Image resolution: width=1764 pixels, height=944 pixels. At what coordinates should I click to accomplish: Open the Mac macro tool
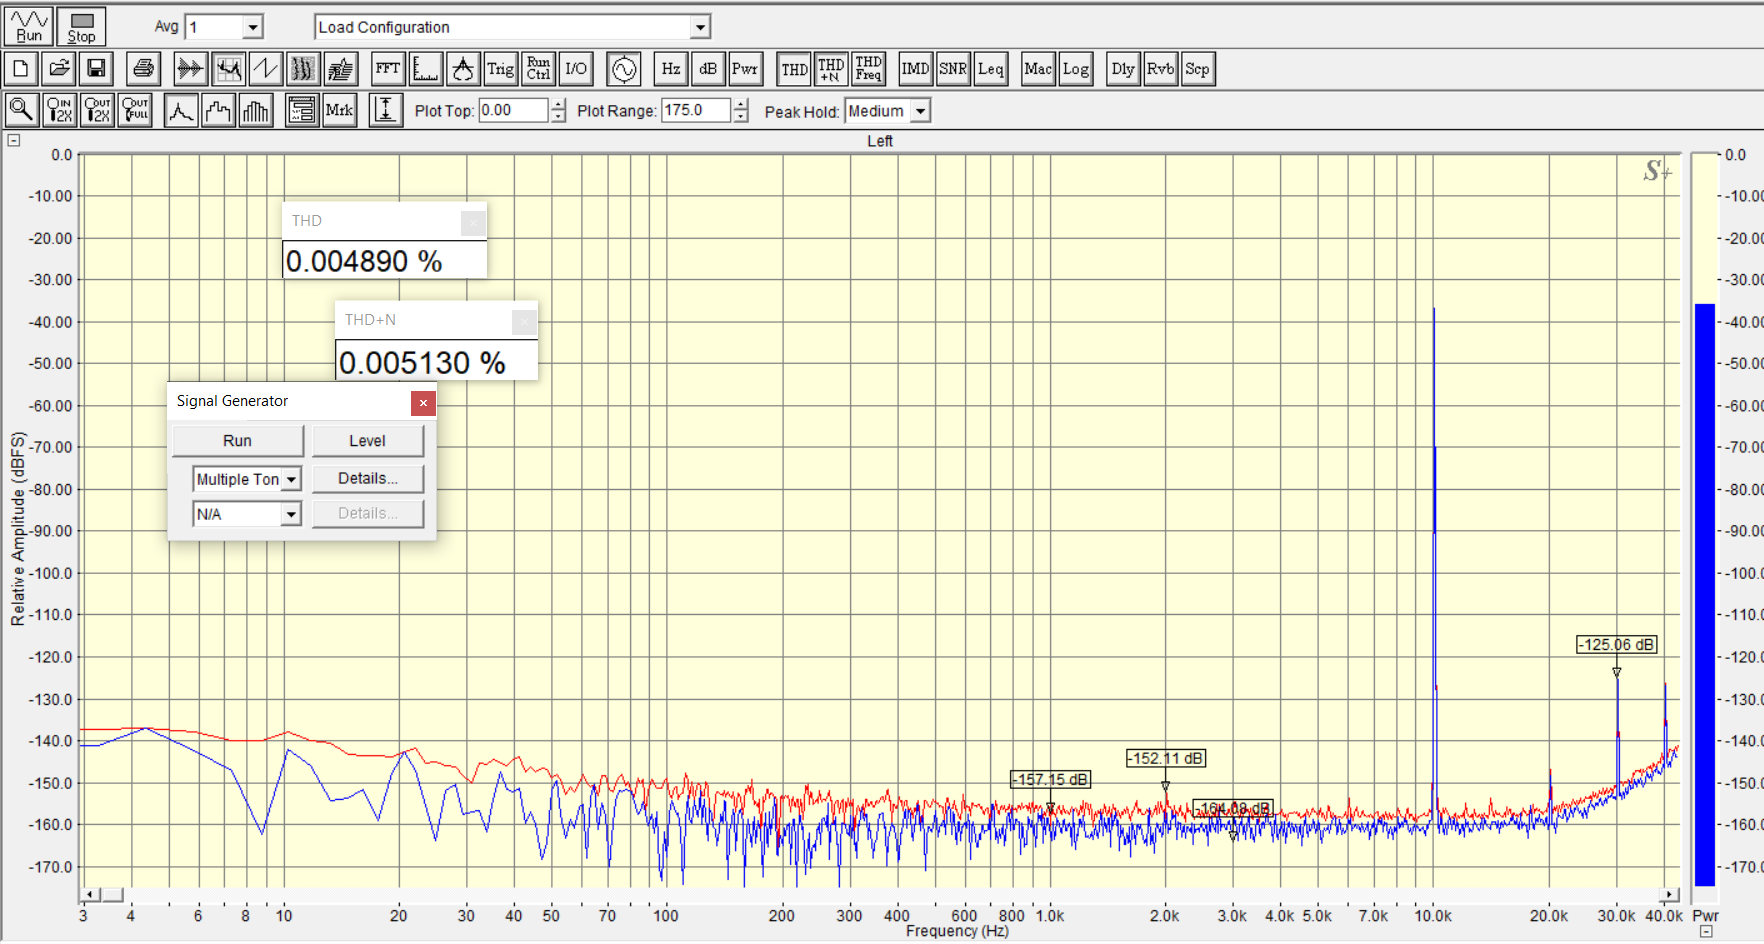click(x=1038, y=69)
